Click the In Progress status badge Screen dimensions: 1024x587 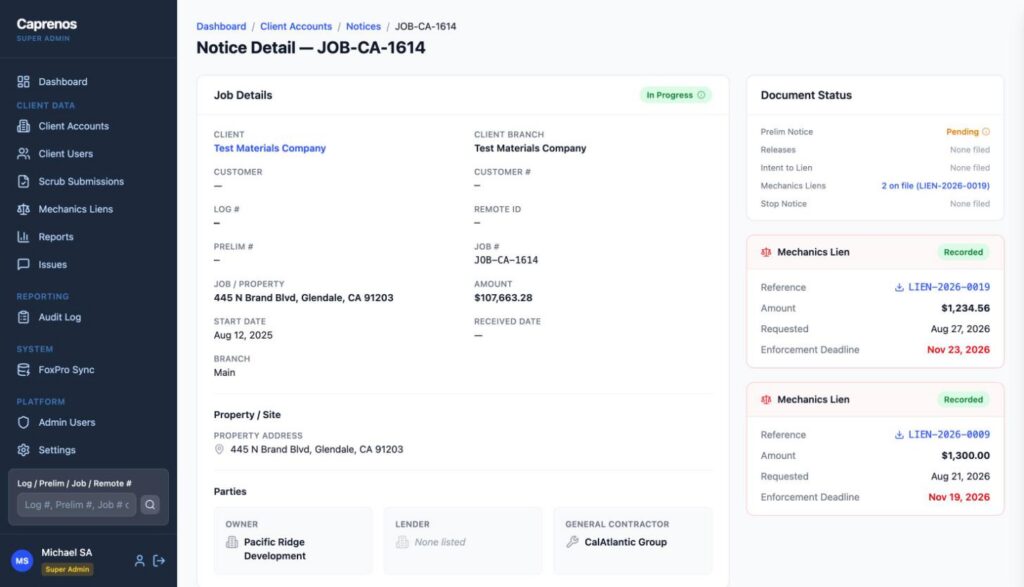[676, 95]
